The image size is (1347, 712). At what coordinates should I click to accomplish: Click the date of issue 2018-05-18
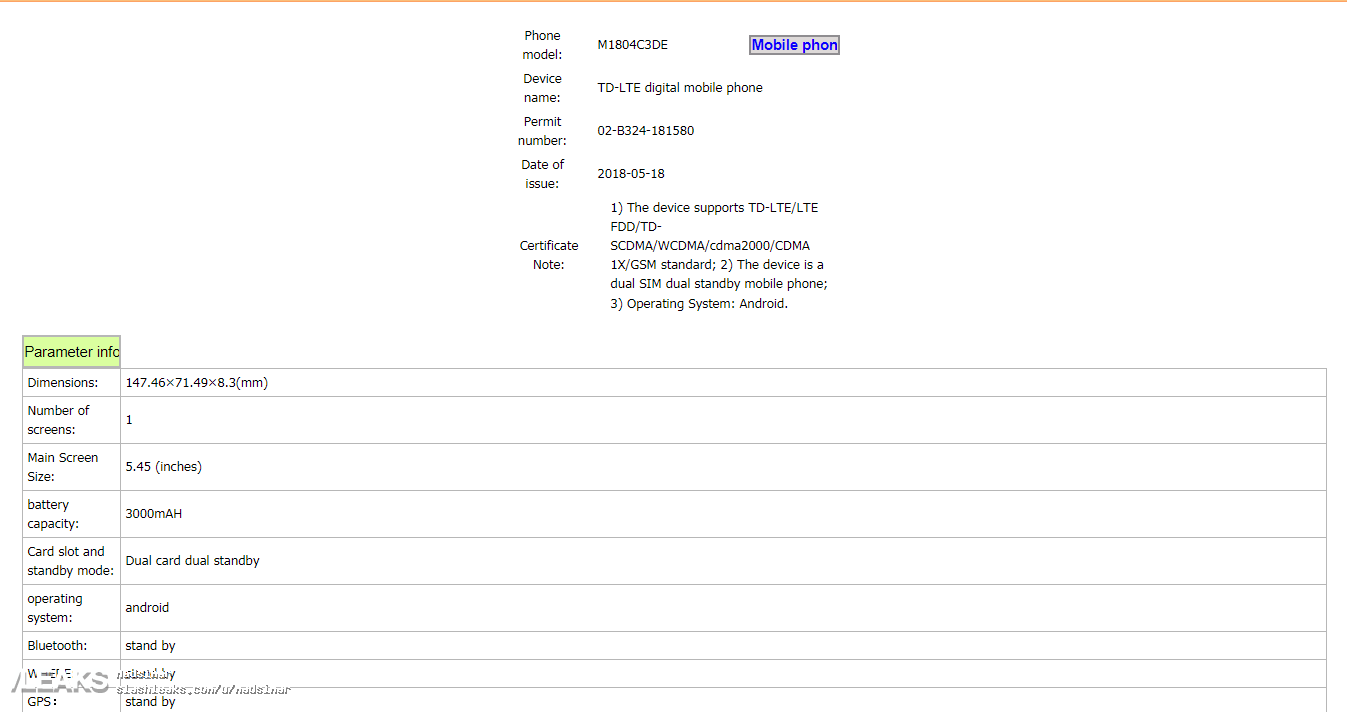pyautogui.click(x=630, y=174)
